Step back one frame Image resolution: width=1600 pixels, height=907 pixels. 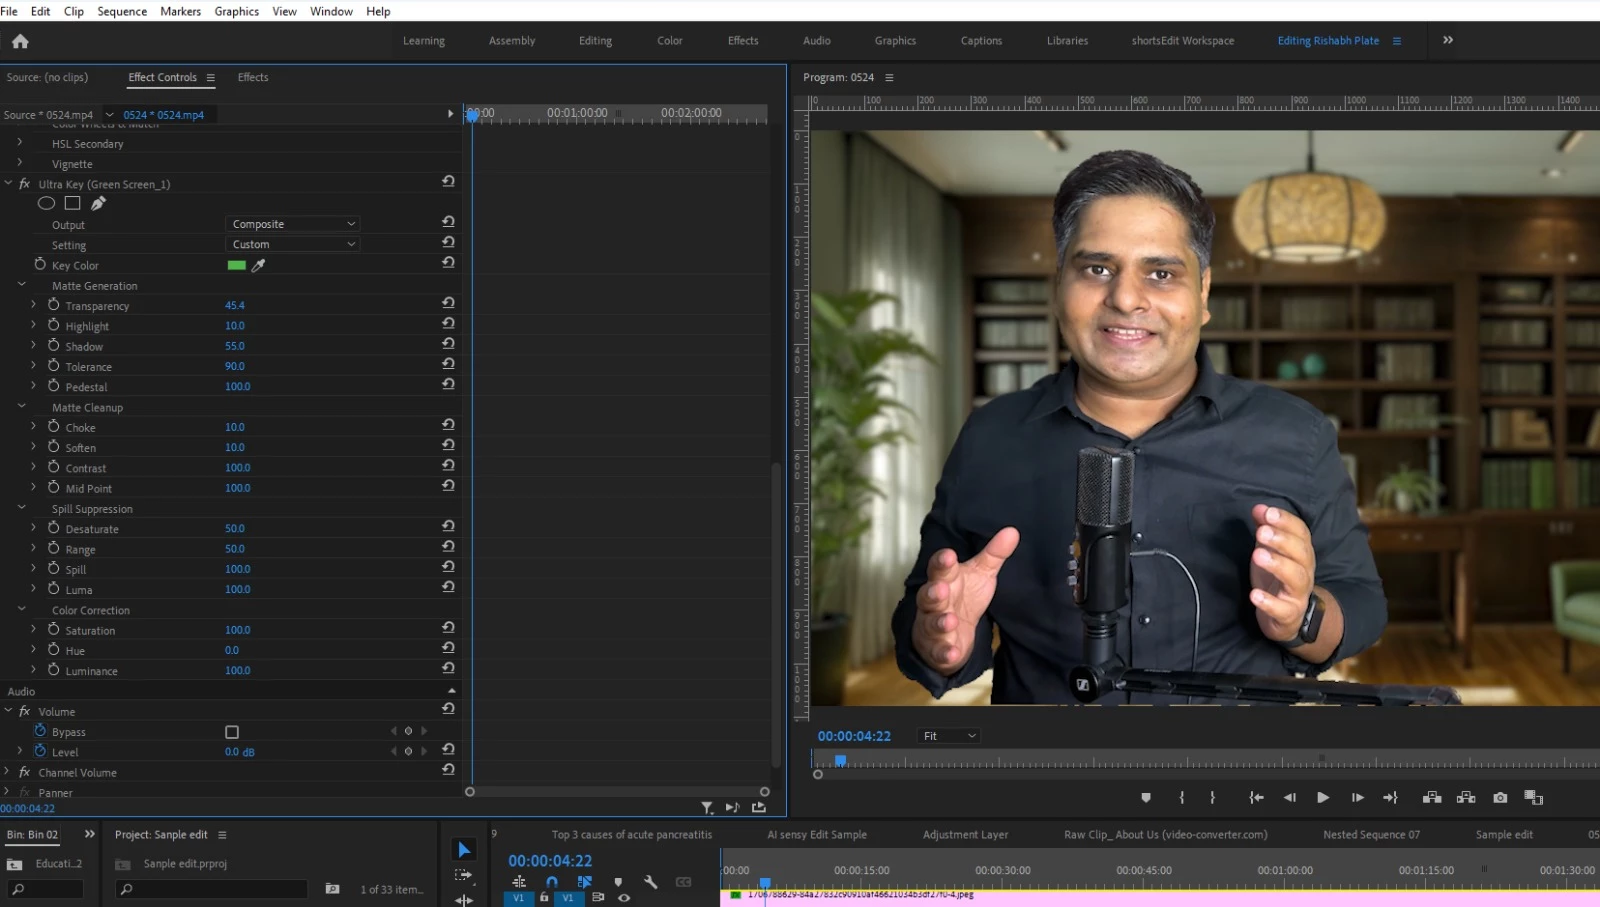point(1290,798)
